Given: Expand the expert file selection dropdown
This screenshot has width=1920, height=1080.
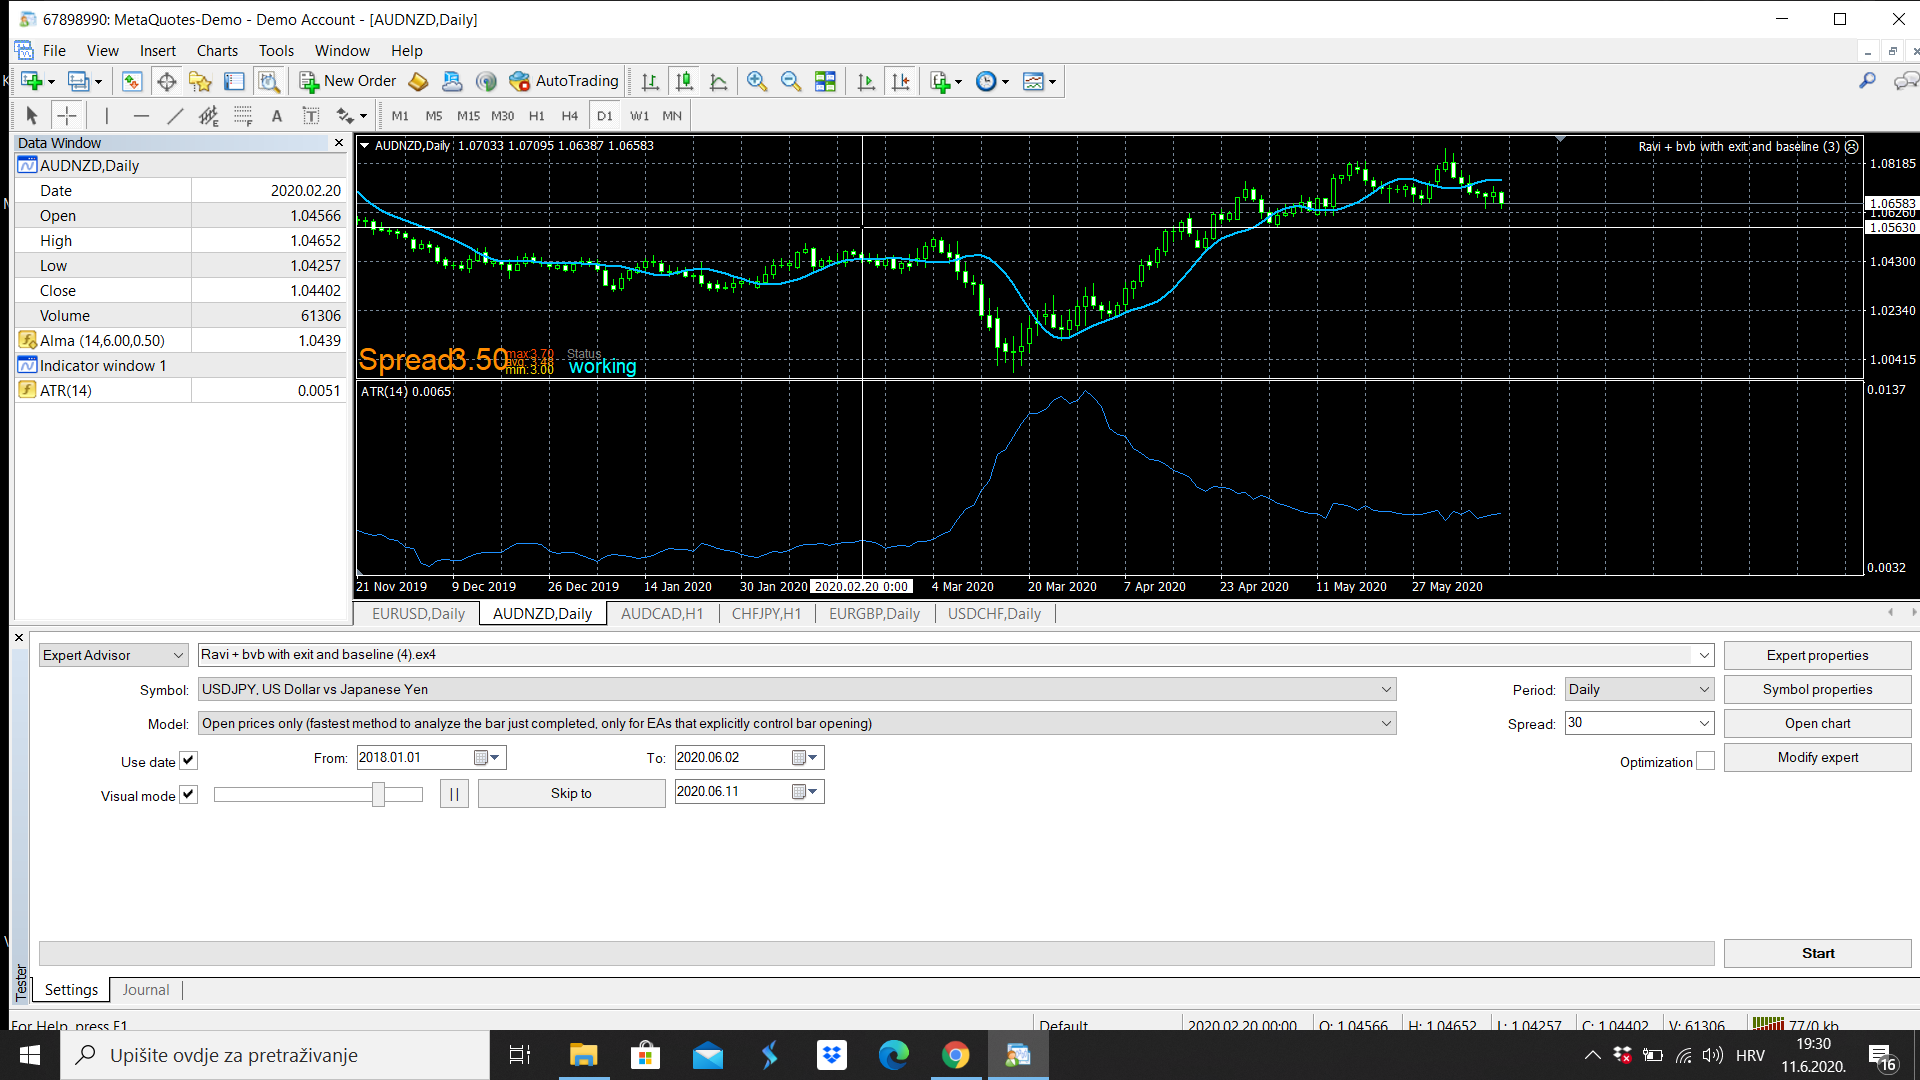Looking at the screenshot, I should [x=1703, y=655].
